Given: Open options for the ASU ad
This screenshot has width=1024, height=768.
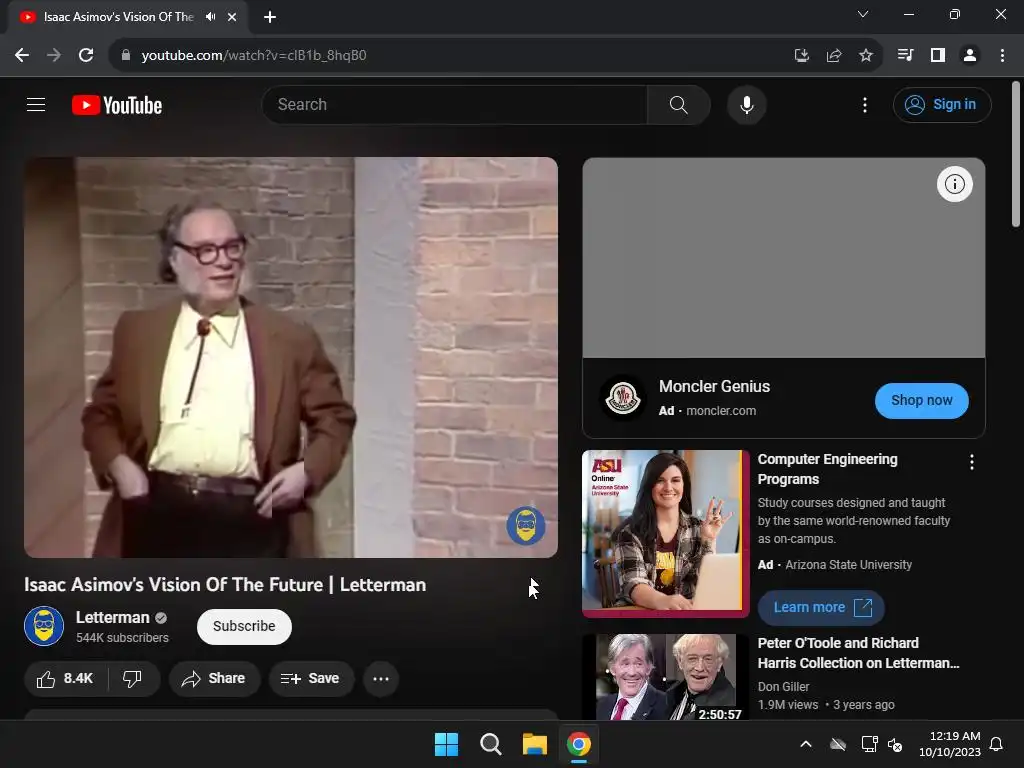Looking at the screenshot, I should [972, 462].
